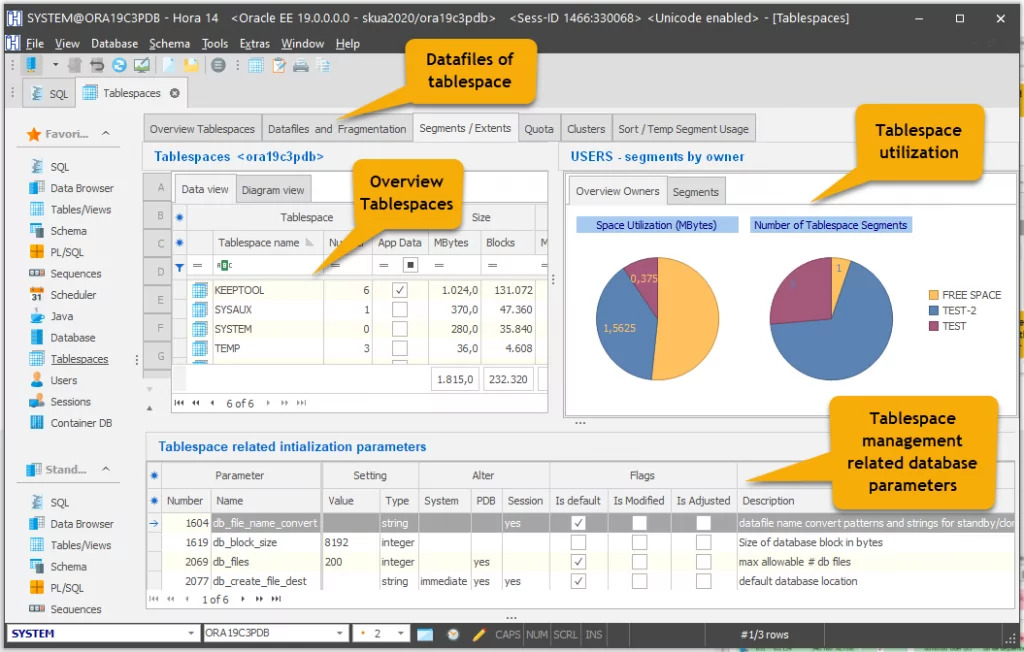Click Tablespace name column header
1024x652 pixels.
click(x=260, y=242)
